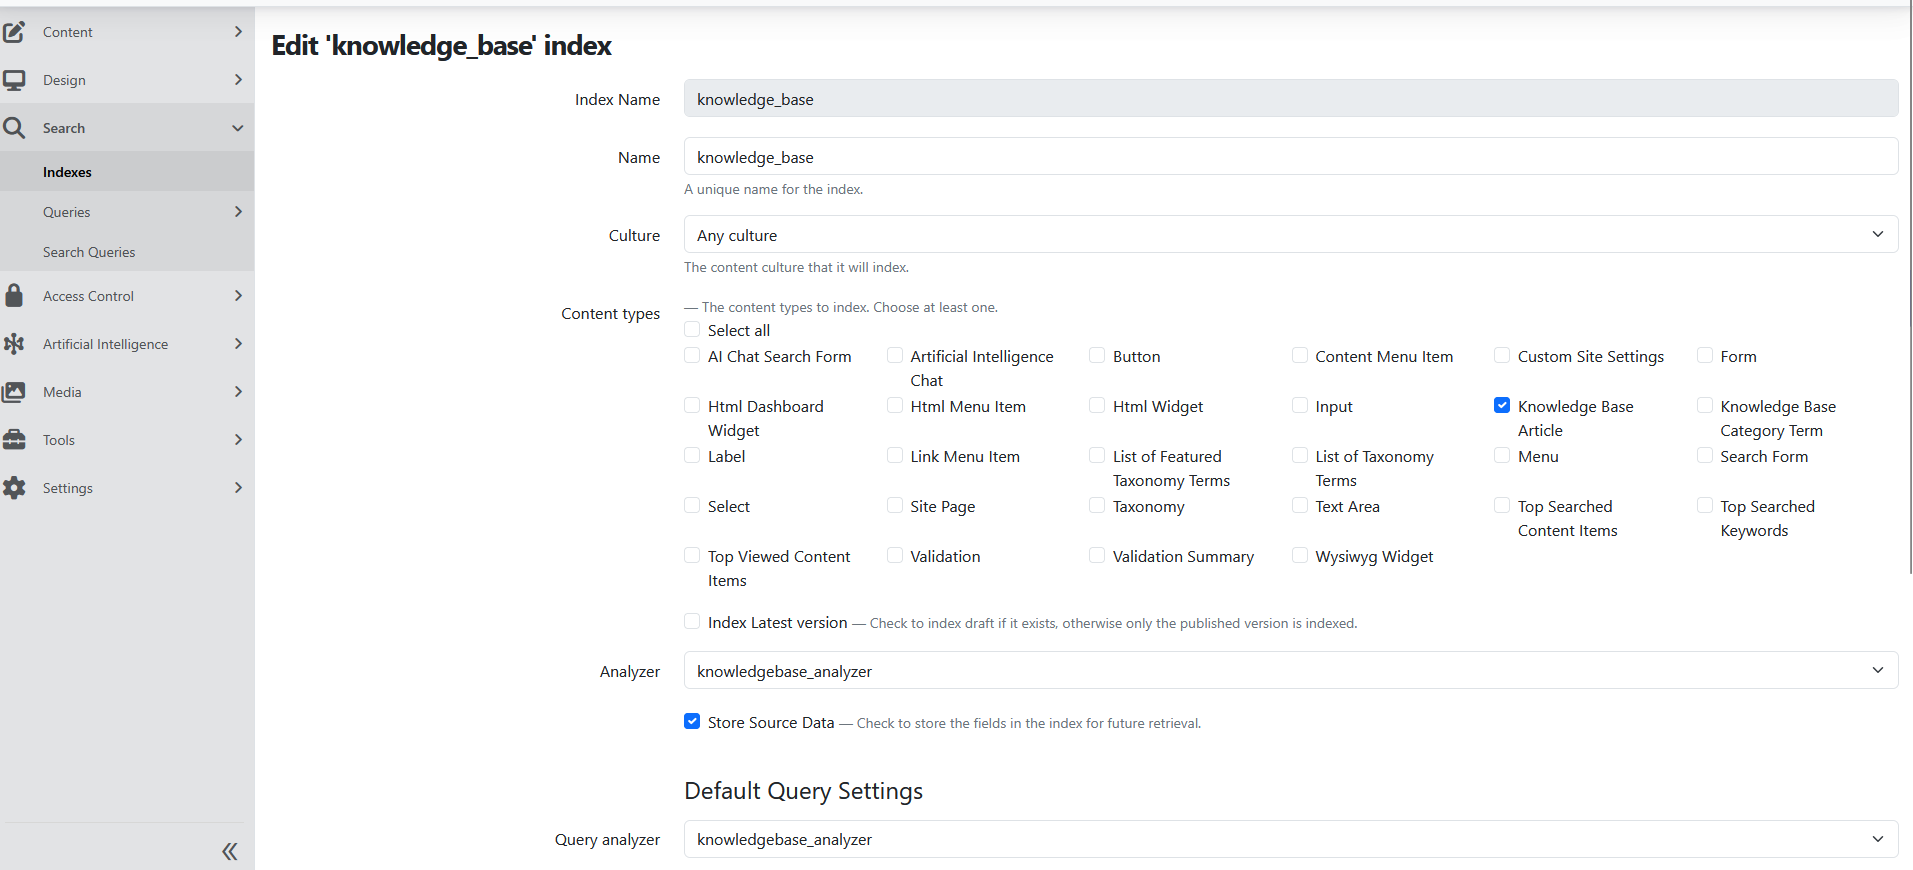The height and width of the screenshot is (870, 1913).
Task: Check Content Menu Item checkbox
Action: click(1300, 355)
